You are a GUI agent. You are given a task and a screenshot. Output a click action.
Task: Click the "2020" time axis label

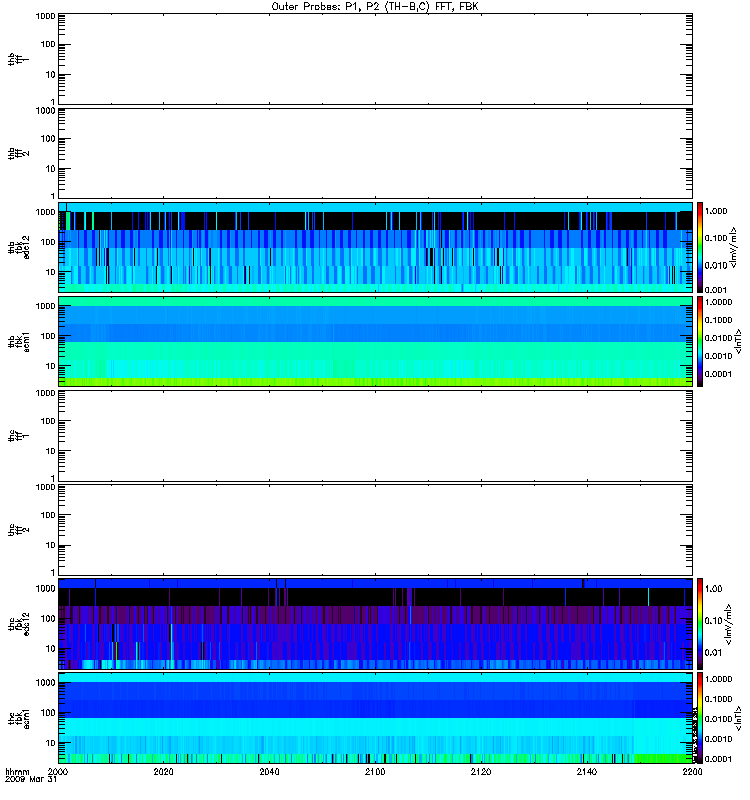(163, 772)
